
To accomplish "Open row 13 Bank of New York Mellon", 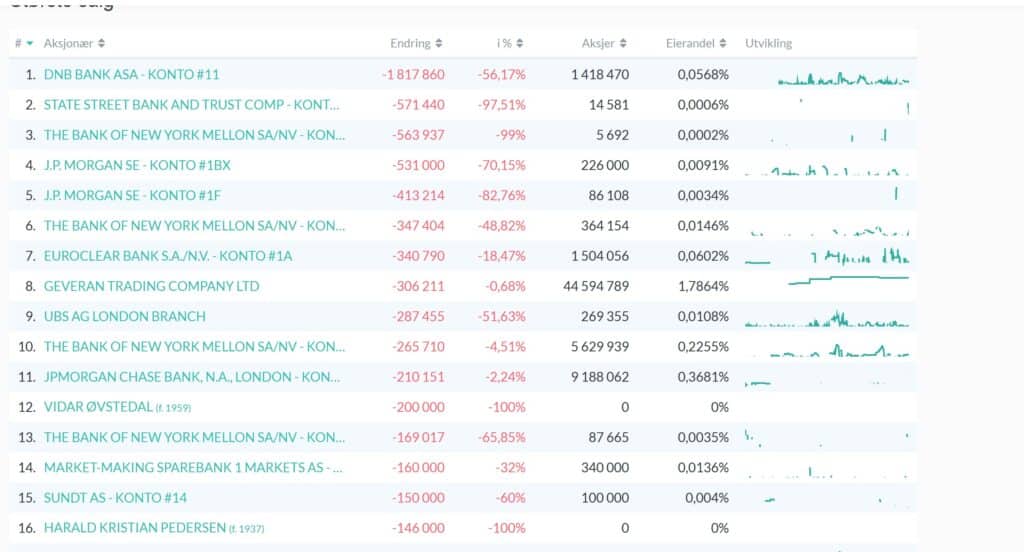I will pyautogui.click(x=194, y=438).
